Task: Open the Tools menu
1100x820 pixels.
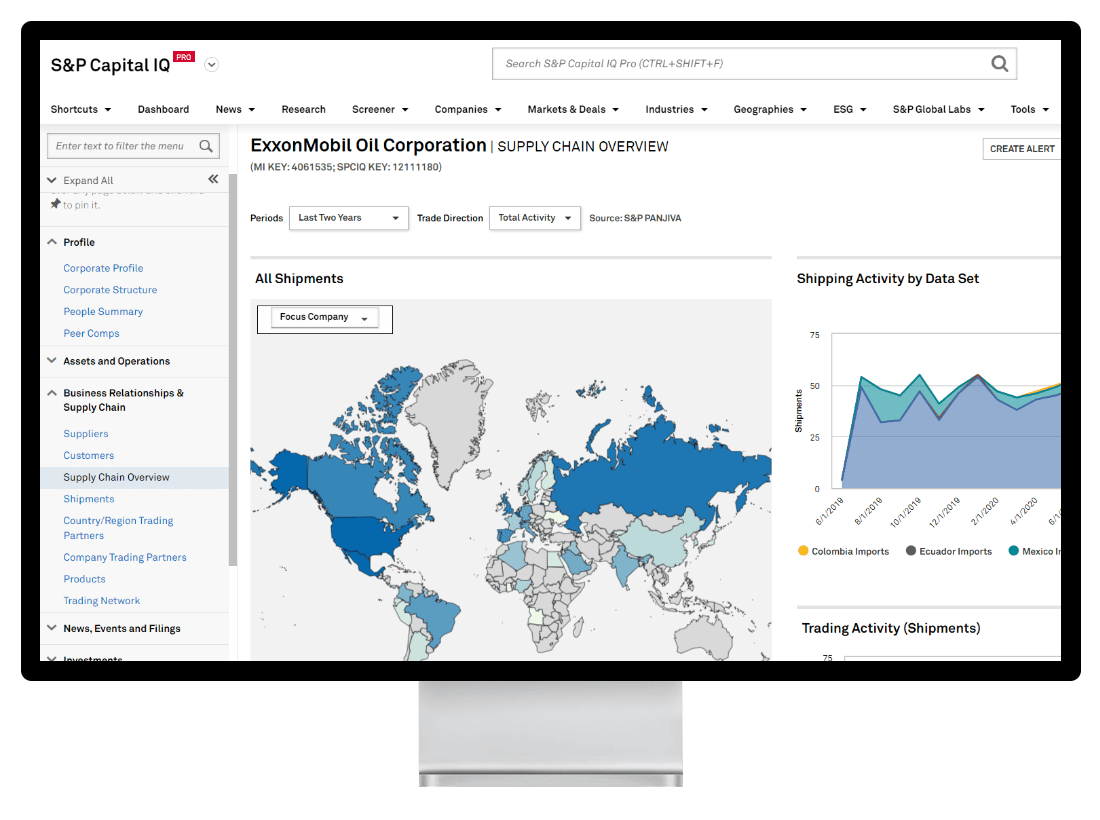Action: point(1029,109)
